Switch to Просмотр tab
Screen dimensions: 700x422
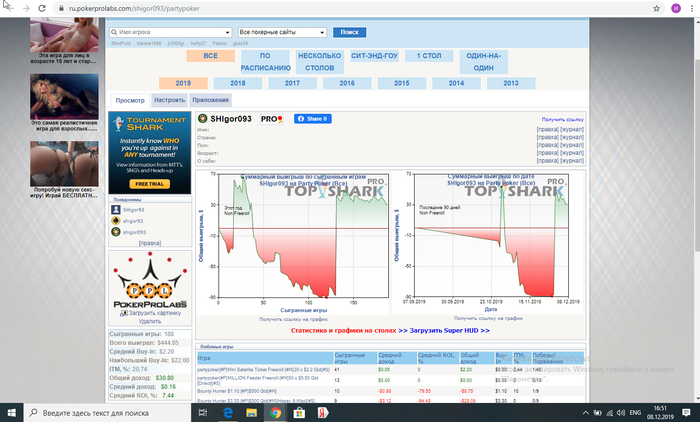pos(130,100)
